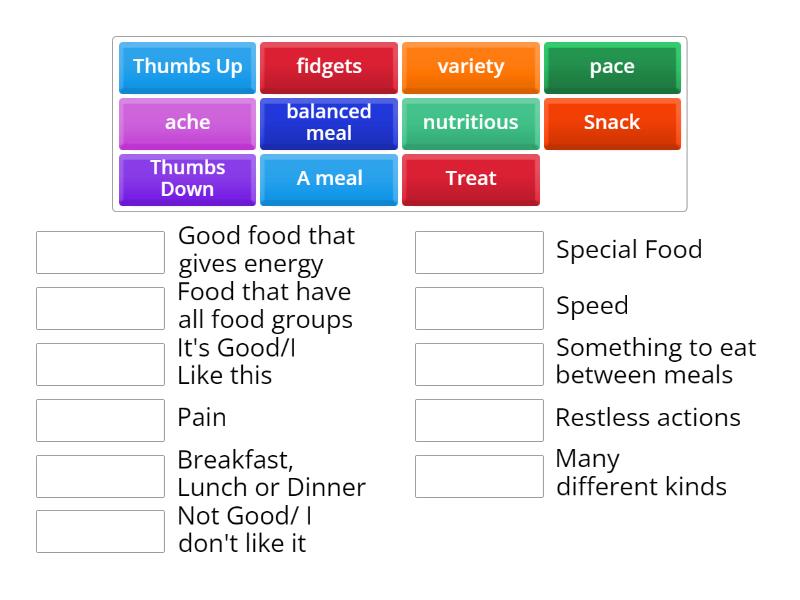
Task: Select the 'Treat' word tile
Action: (470, 178)
